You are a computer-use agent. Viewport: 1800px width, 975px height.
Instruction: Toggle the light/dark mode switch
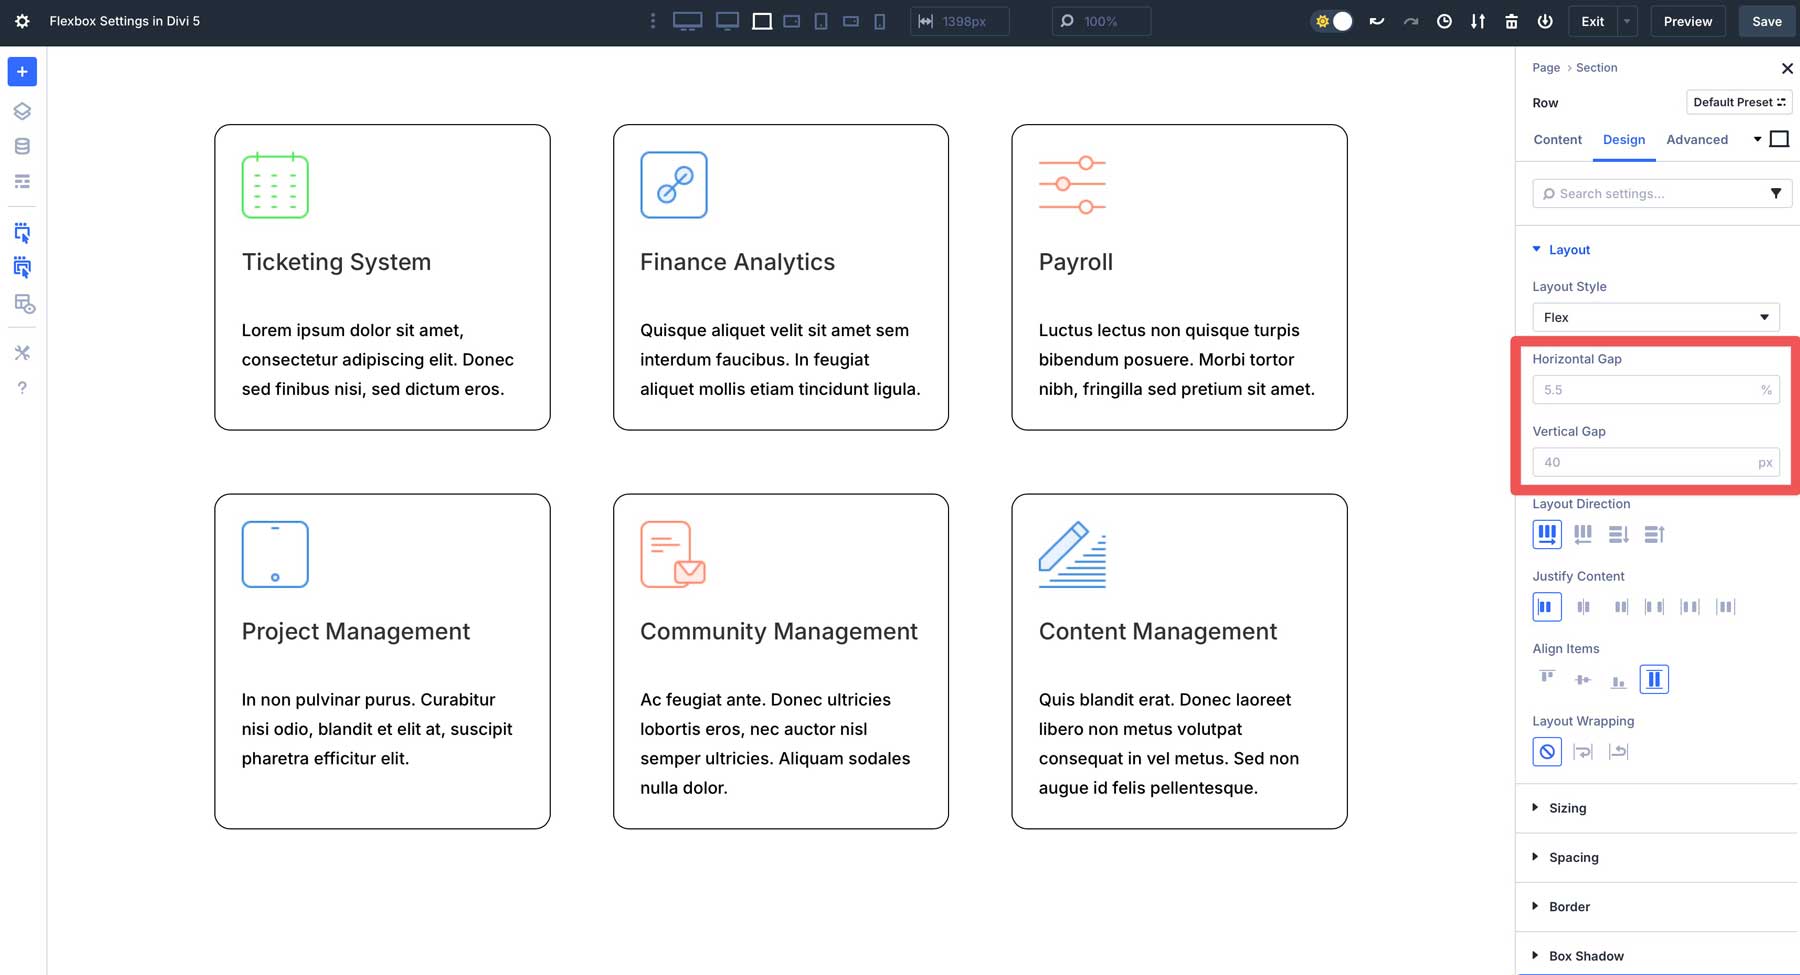tap(1331, 20)
